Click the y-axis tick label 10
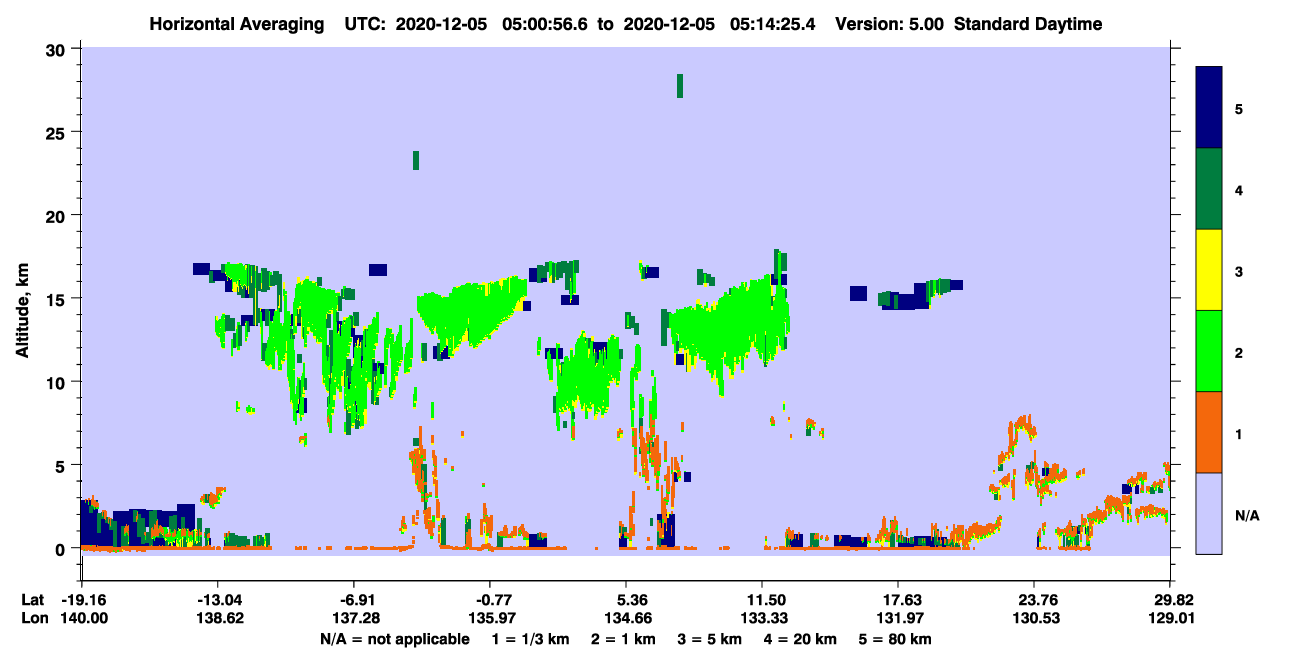 [x=58, y=382]
